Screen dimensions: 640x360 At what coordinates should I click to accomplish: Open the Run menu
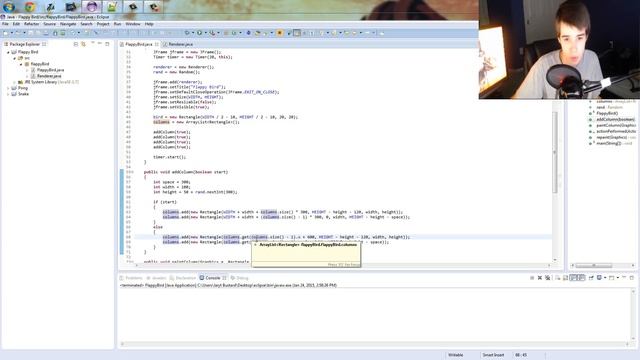[x=118, y=24]
